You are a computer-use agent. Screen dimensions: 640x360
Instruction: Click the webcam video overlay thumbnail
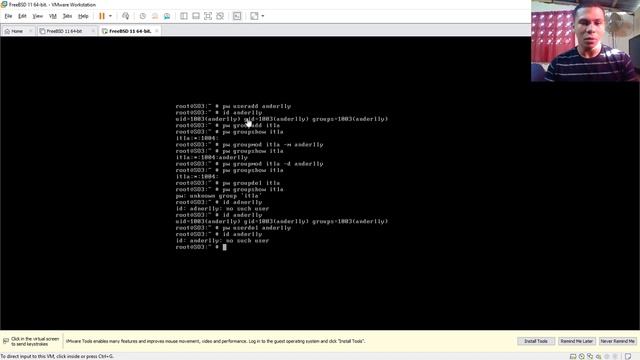[x=585, y=41]
